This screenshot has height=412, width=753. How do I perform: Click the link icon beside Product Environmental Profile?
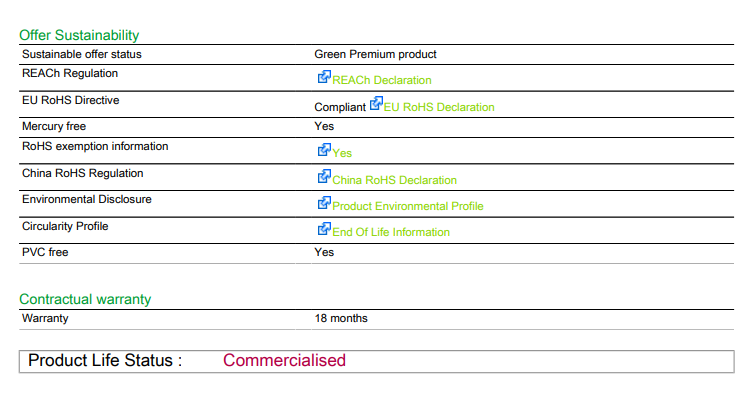324,203
